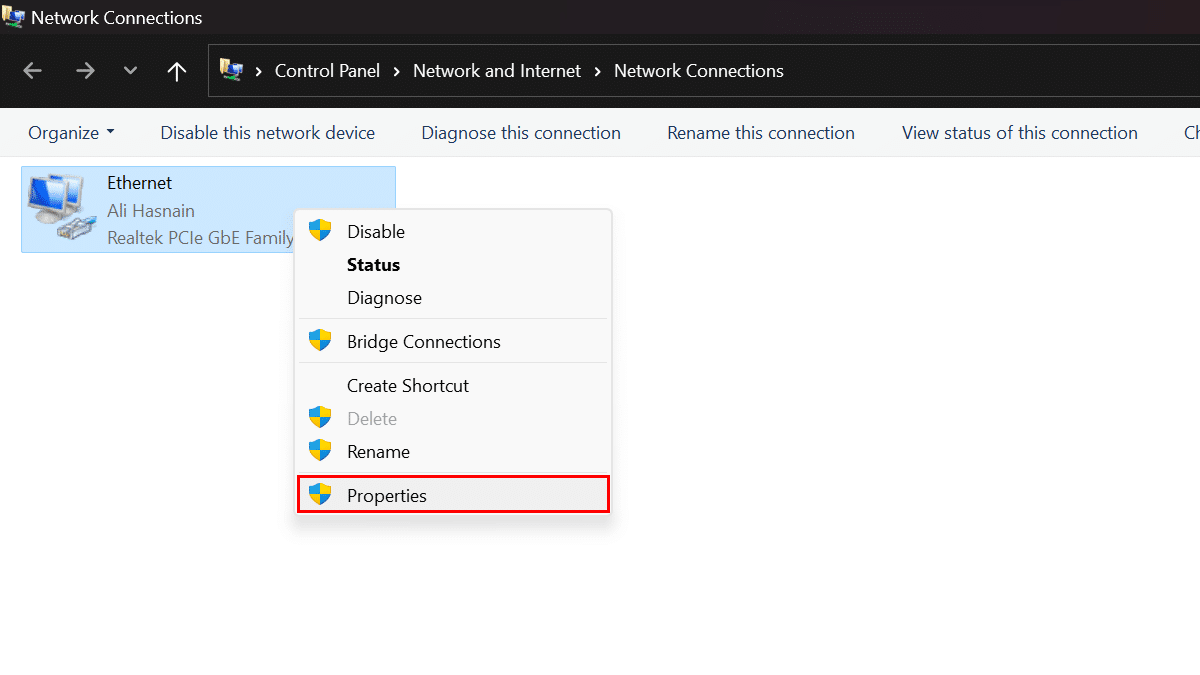Click the Forward navigation arrow
Viewport: 1200px width, 675px height.
click(85, 71)
